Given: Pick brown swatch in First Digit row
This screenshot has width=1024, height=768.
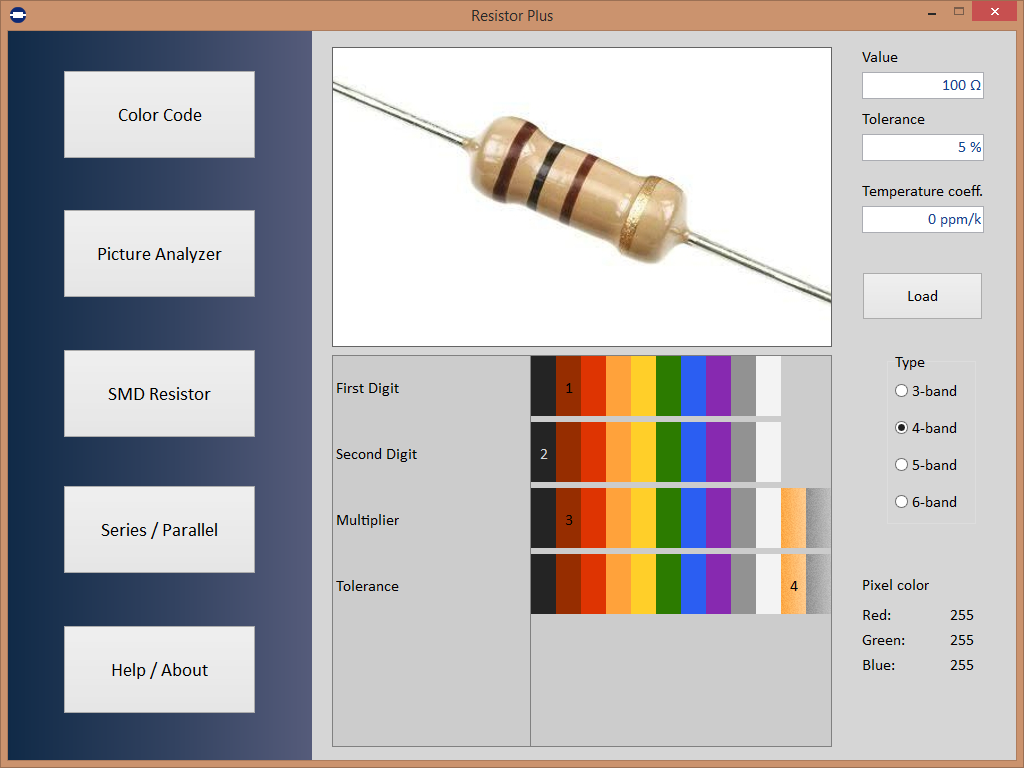Looking at the screenshot, I should tap(568, 386).
